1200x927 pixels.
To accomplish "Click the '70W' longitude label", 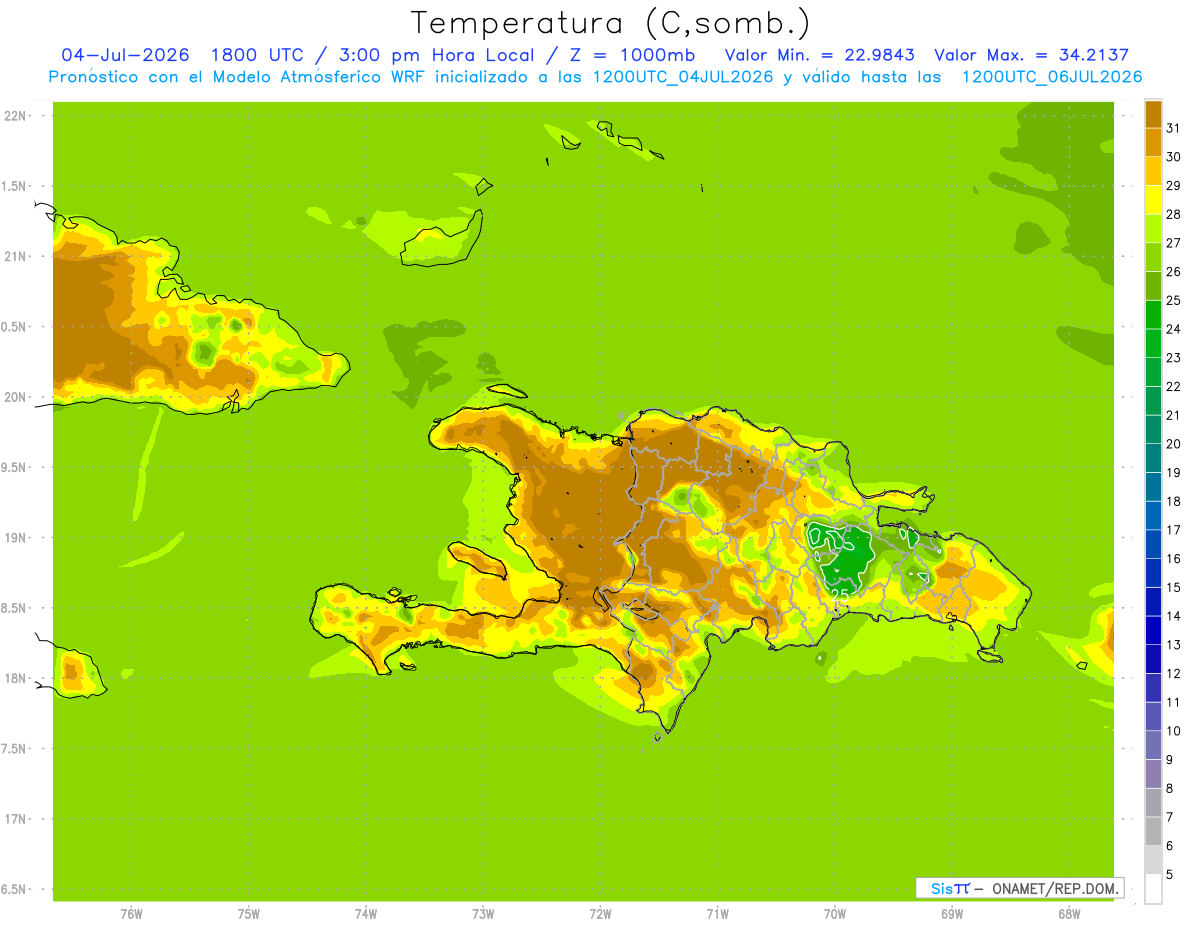I will [835, 913].
